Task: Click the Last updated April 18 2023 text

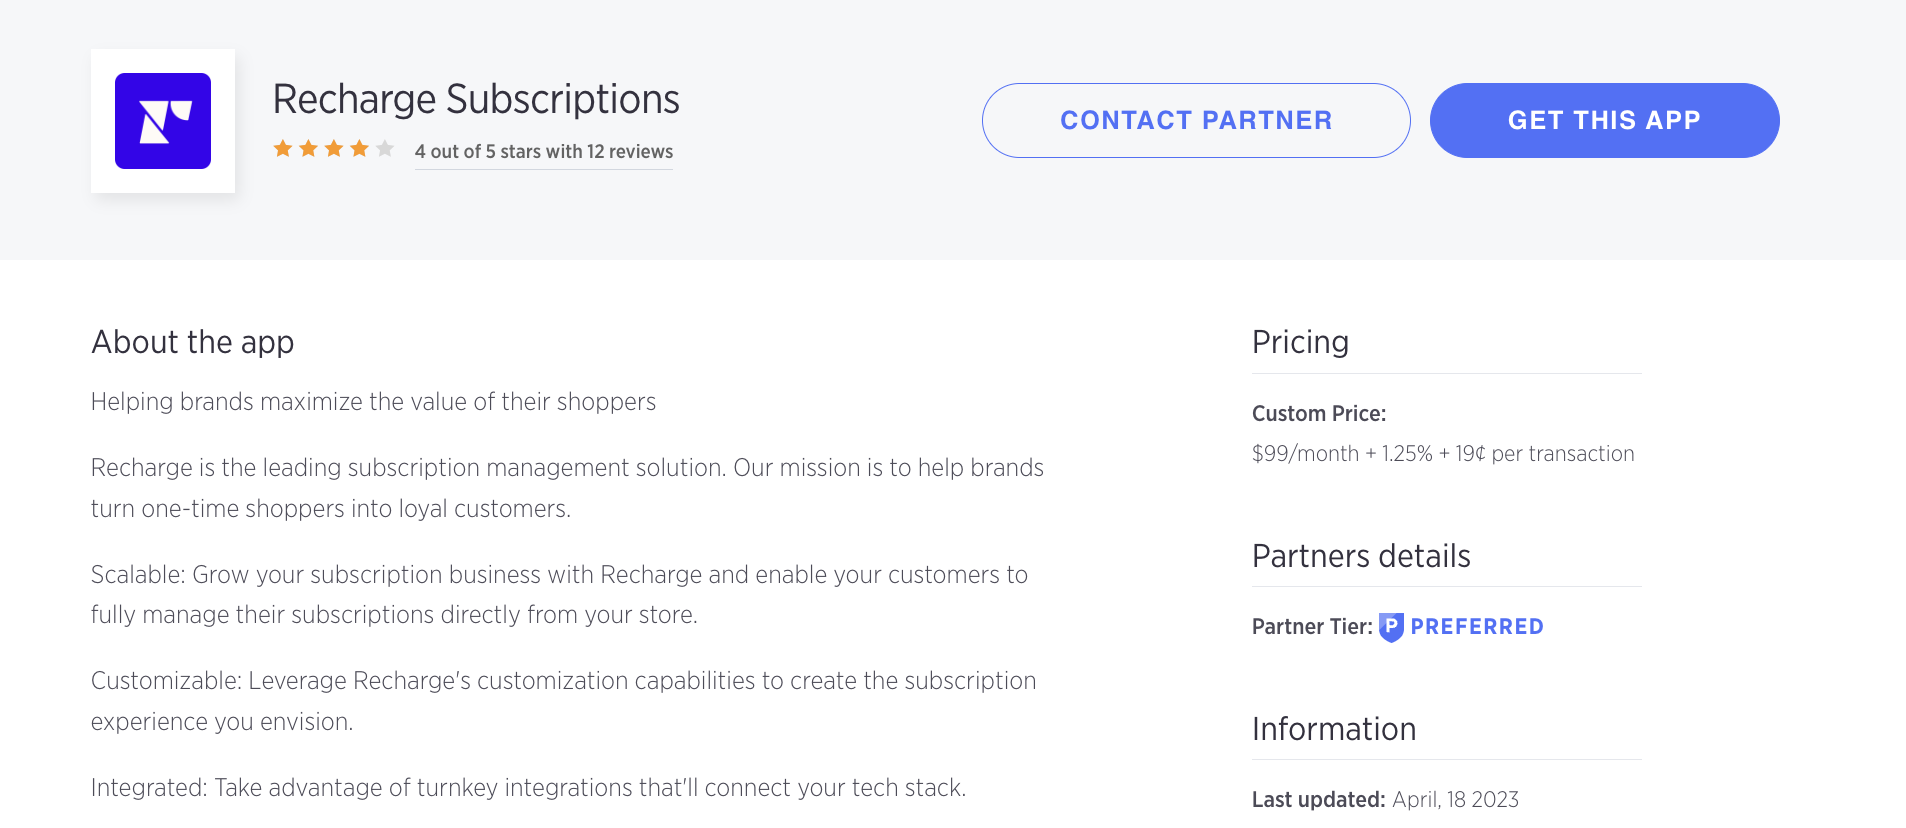Action: pyautogui.click(x=1385, y=800)
